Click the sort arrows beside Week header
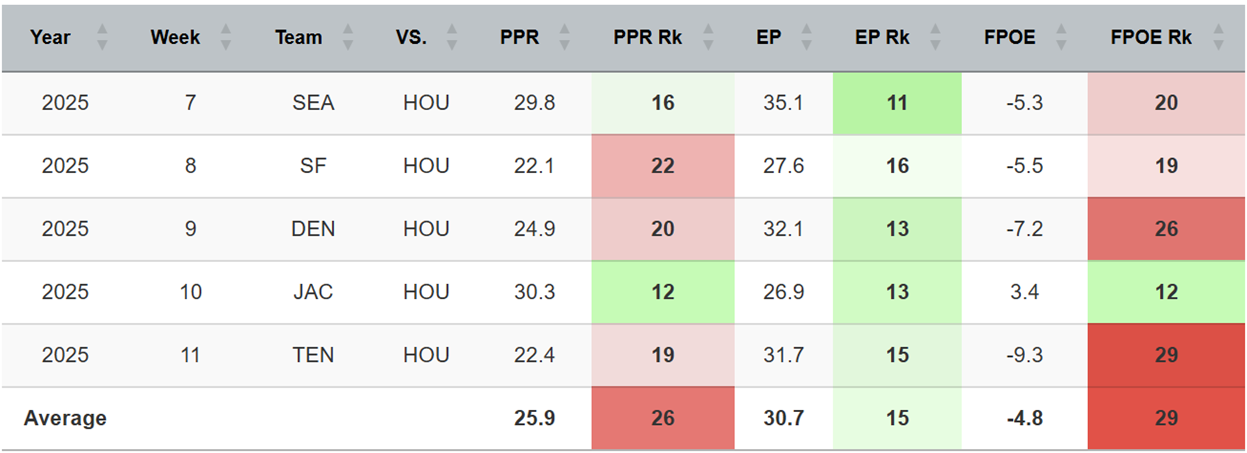The image size is (1247, 453). coord(226,38)
